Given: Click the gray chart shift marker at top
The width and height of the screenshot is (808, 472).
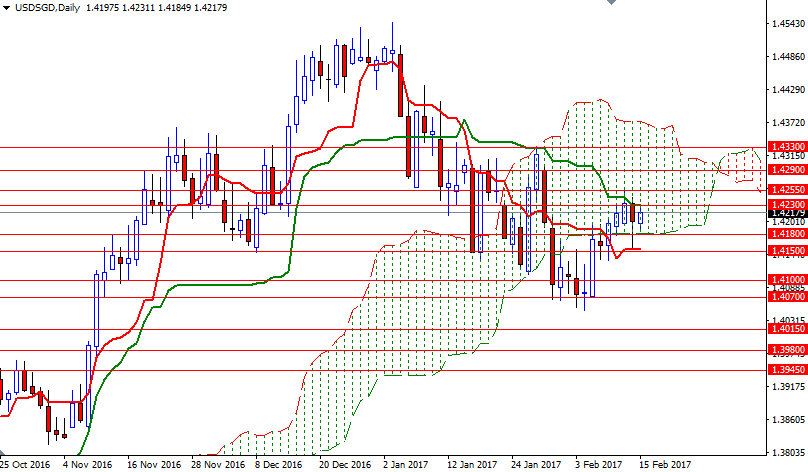Looking at the screenshot, I should click(x=611, y=2).
